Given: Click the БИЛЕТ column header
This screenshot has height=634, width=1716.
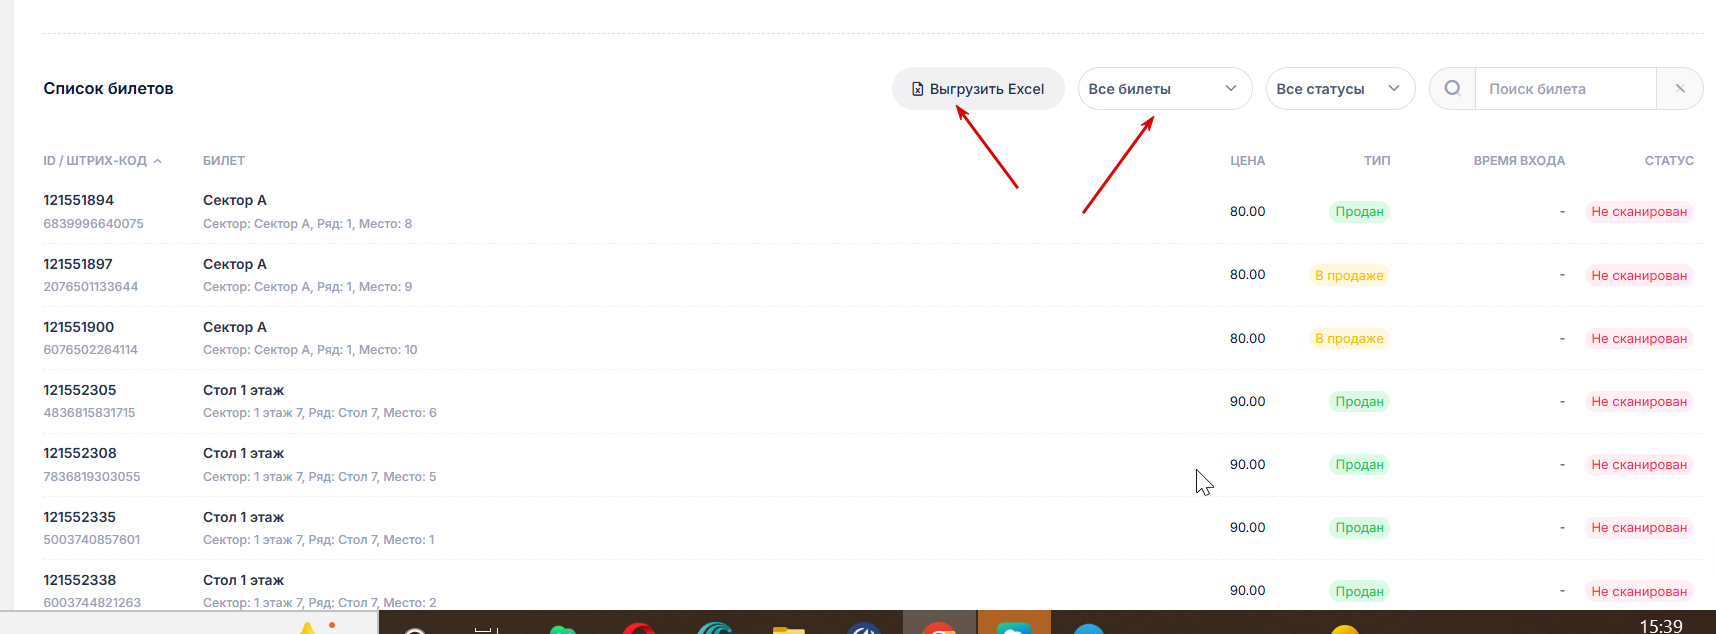Looking at the screenshot, I should point(224,161).
